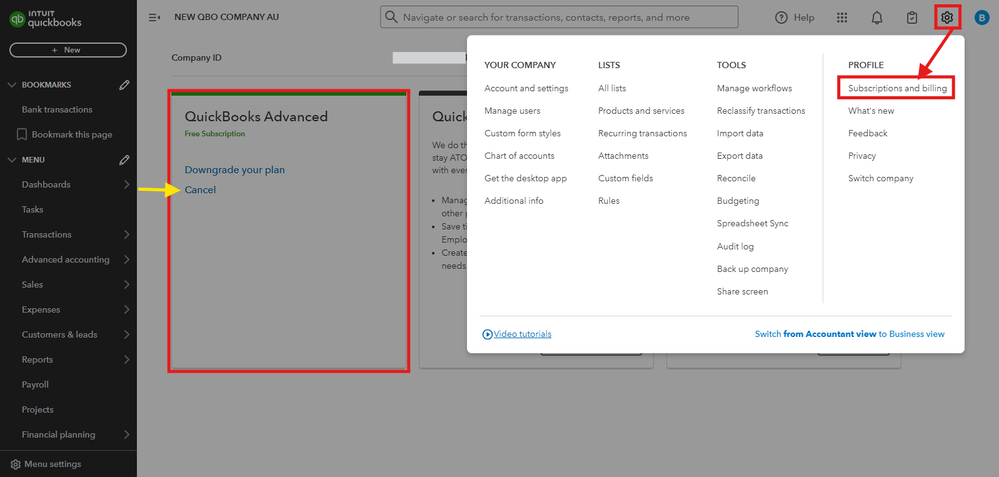Edit bookmarks with the pencil icon
The width and height of the screenshot is (999, 477).
point(125,85)
